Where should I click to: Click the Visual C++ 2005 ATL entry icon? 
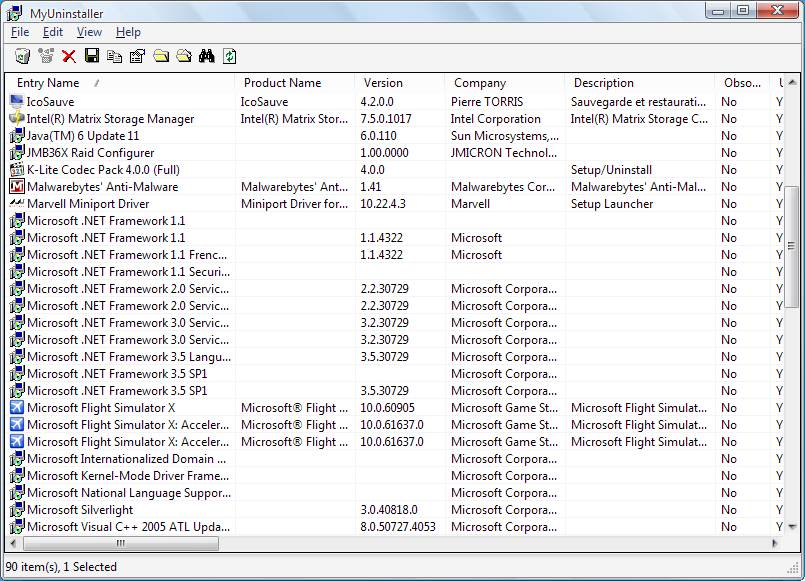(17, 526)
